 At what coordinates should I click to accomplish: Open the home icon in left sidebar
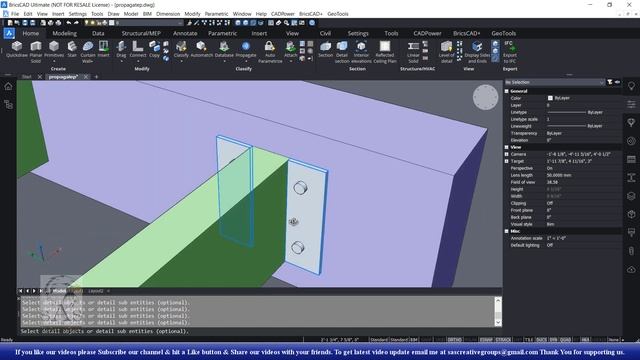(8, 86)
